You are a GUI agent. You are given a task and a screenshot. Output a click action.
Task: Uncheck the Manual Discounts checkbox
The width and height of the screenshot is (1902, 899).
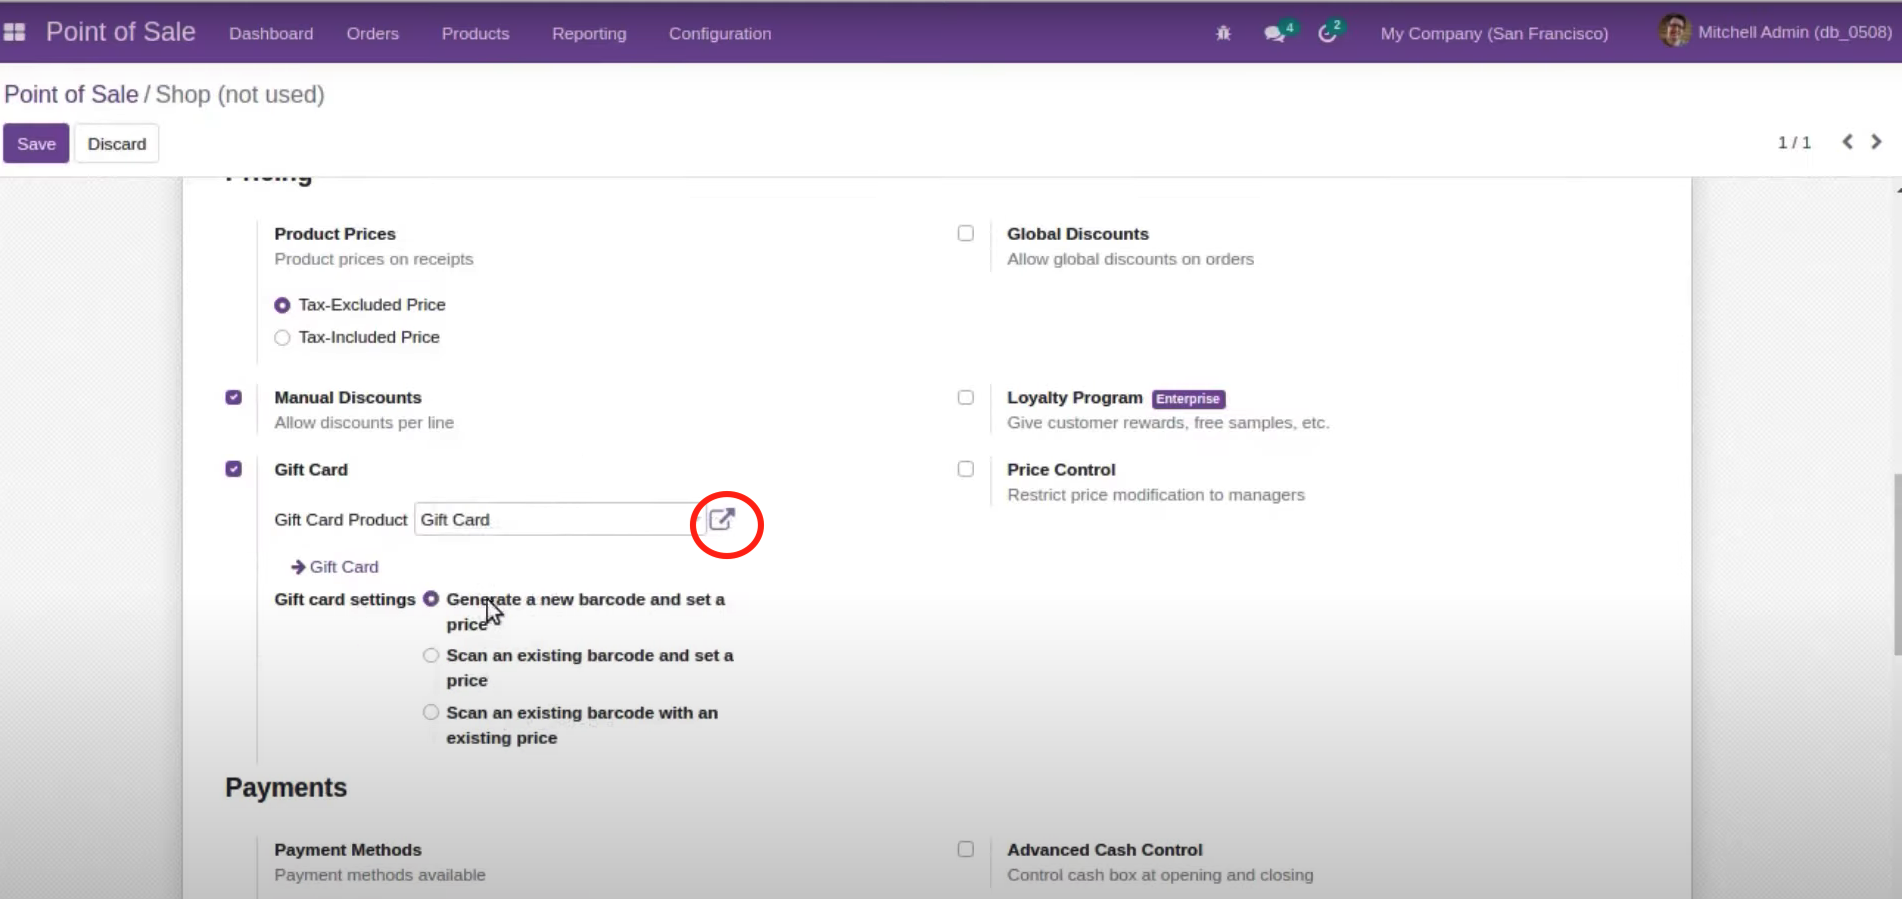click(234, 397)
